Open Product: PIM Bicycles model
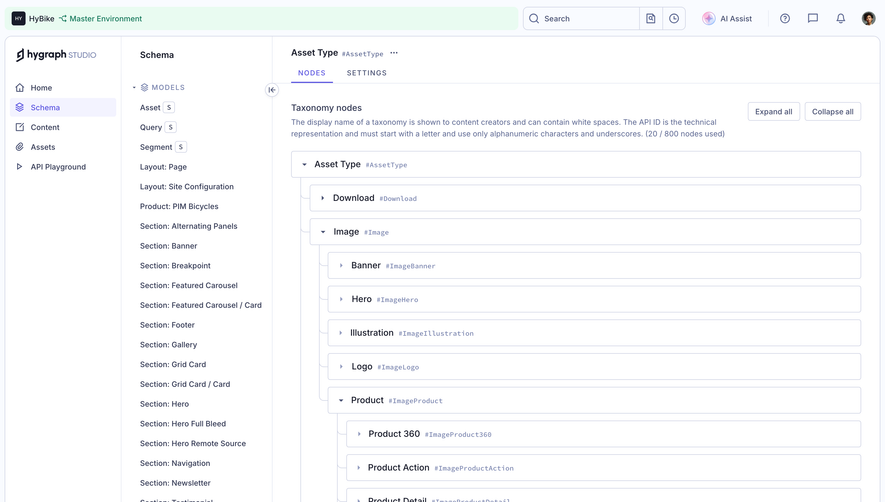 point(179,206)
